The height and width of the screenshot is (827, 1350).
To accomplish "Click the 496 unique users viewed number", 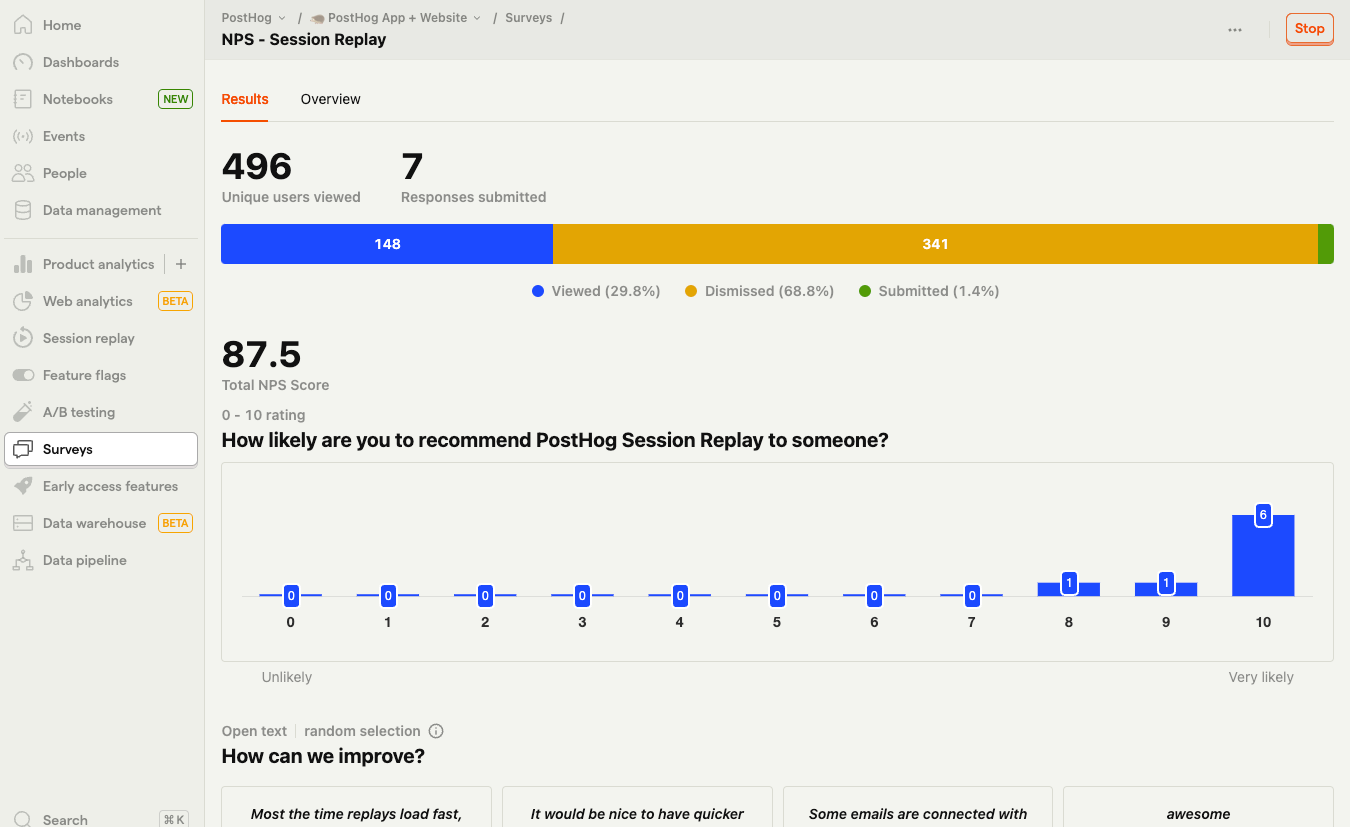I will tap(257, 166).
